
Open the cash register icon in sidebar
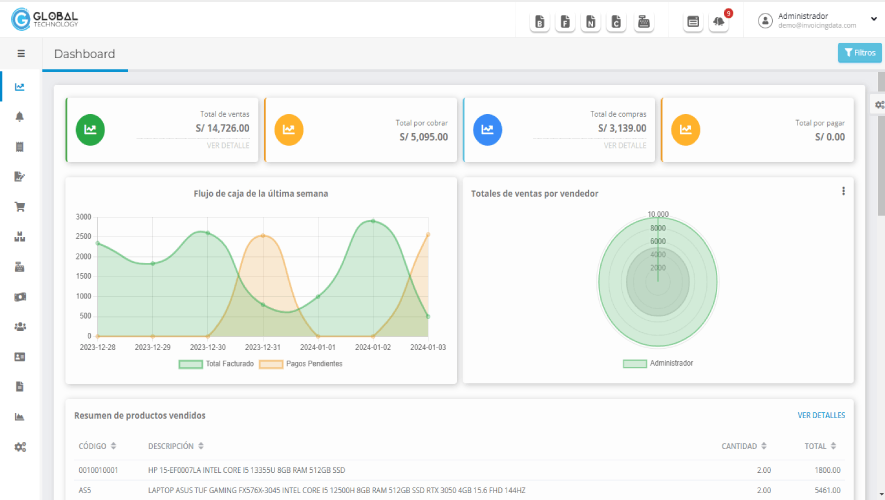coord(20,267)
